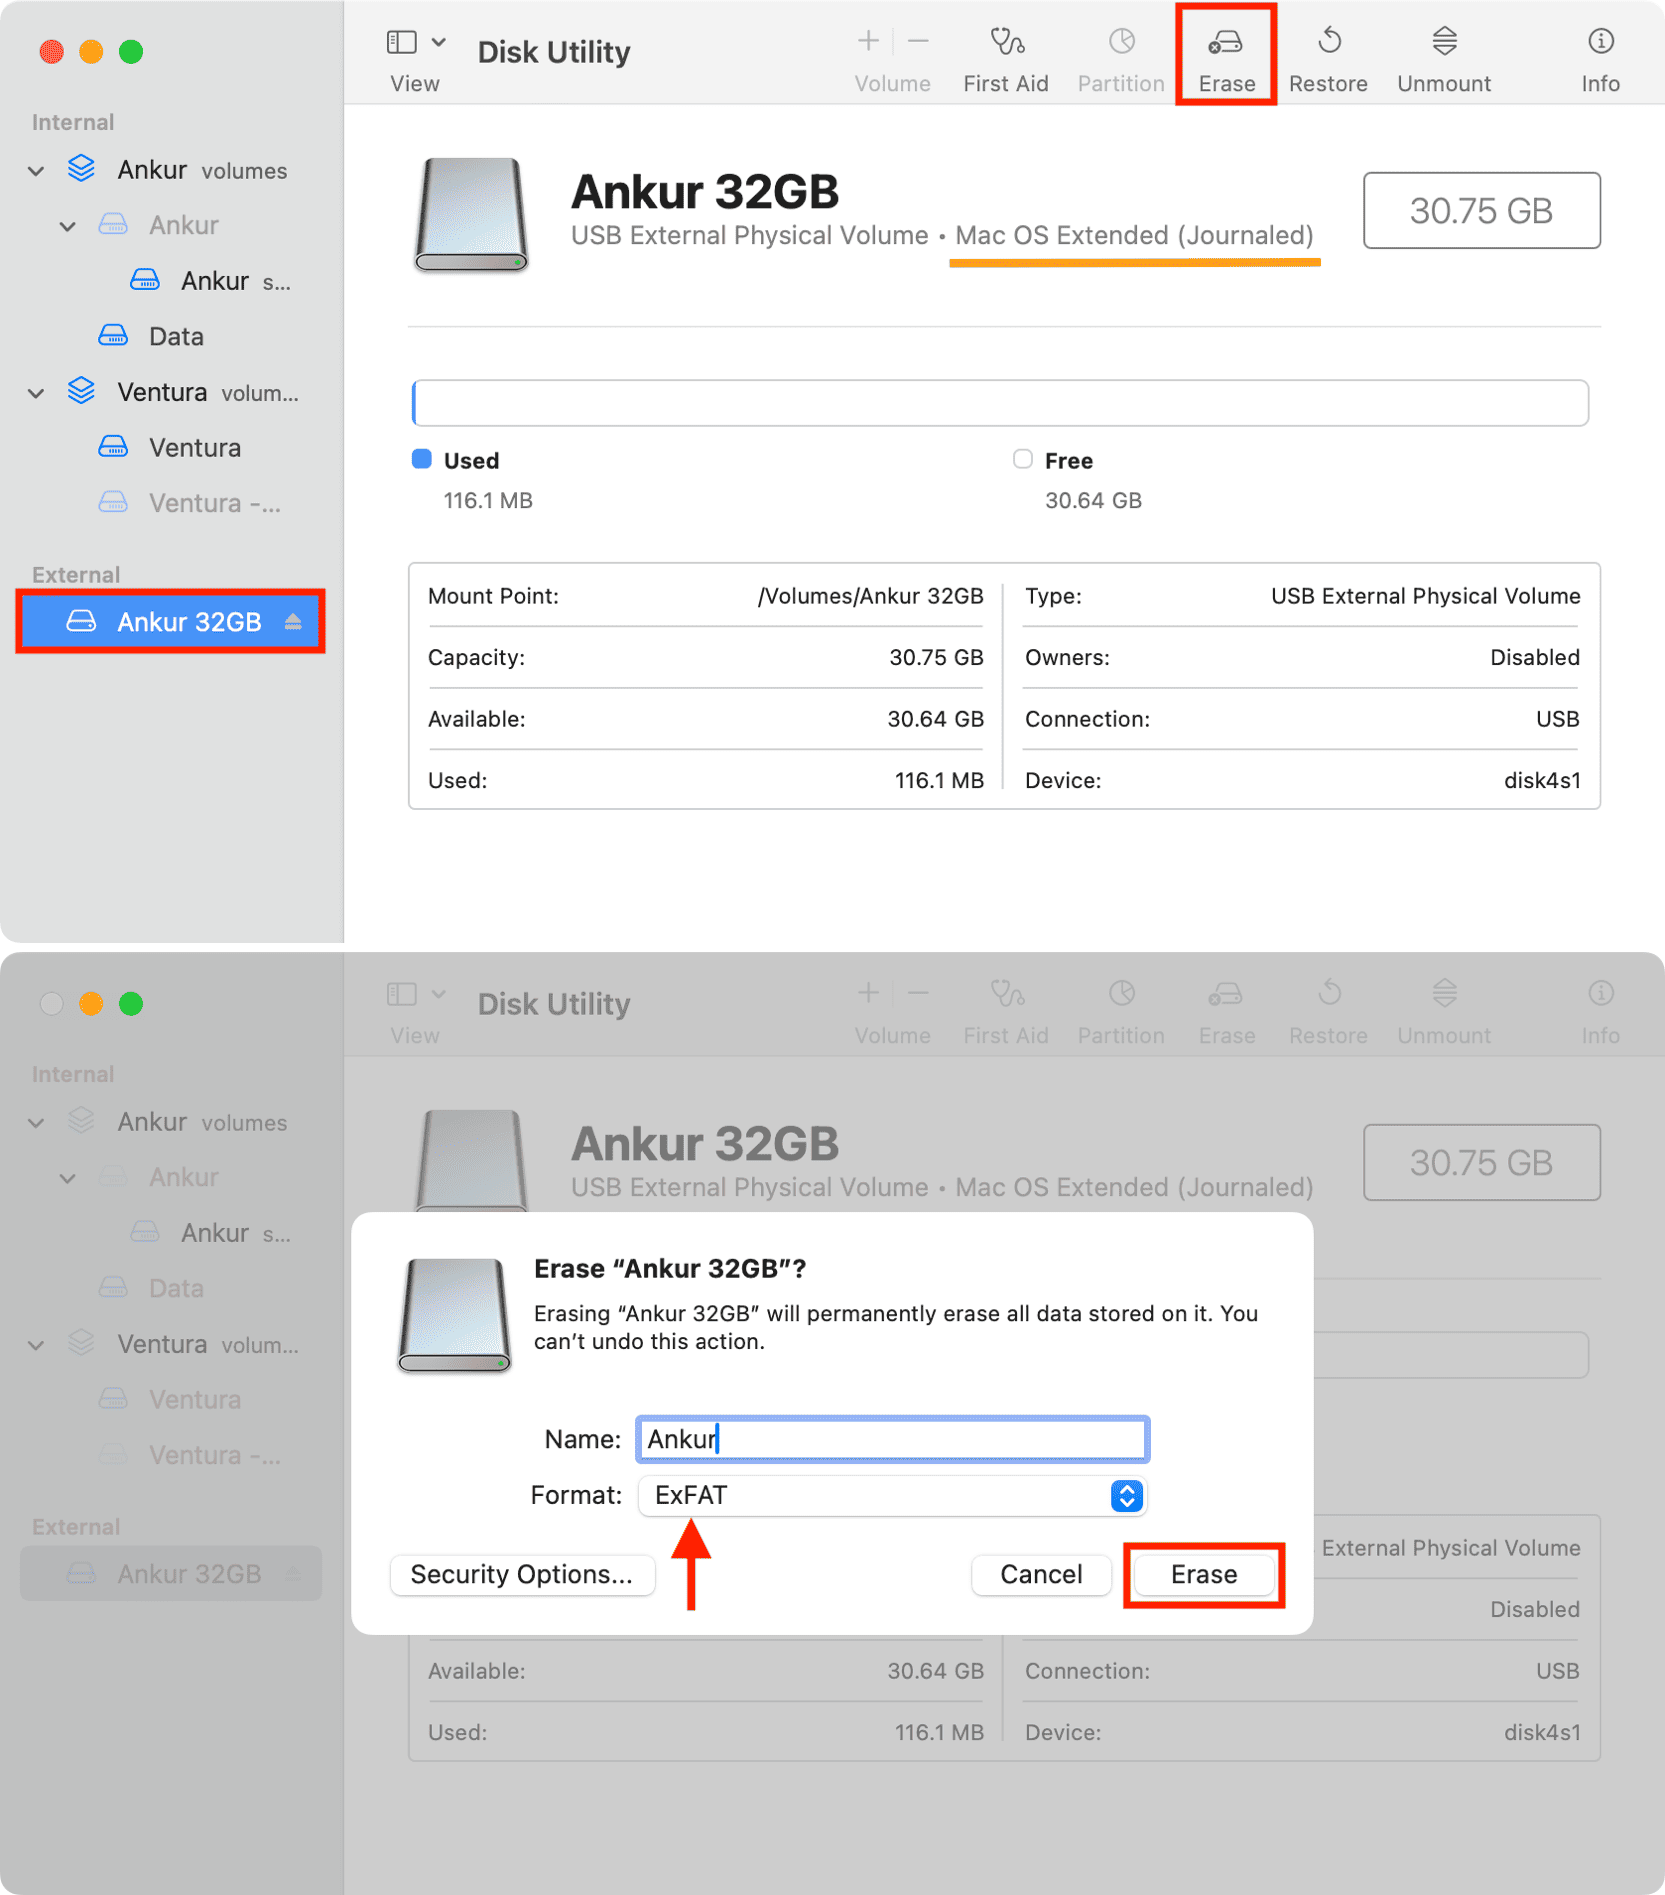Screen dimensions: 1665x1895
Task: Click the disk usage bar in top window
Action: pyautogui.click(x=1000, y=403)
